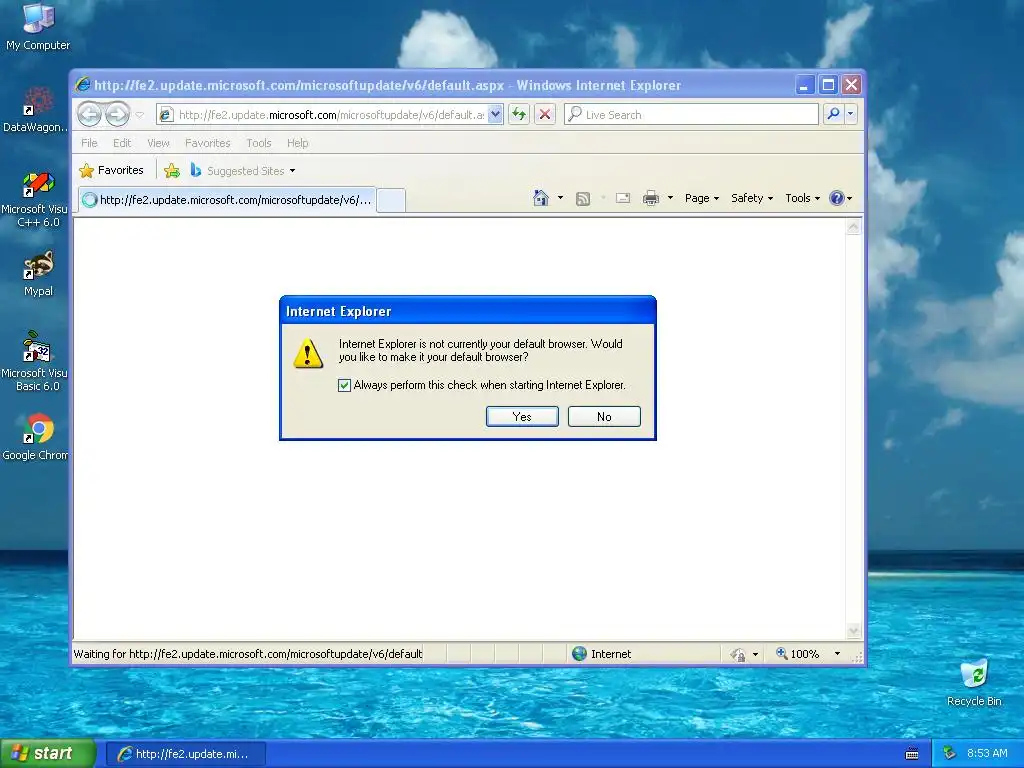Open the Tools command bar menu
Screen dimensions: 1024x768
(802, 199)
